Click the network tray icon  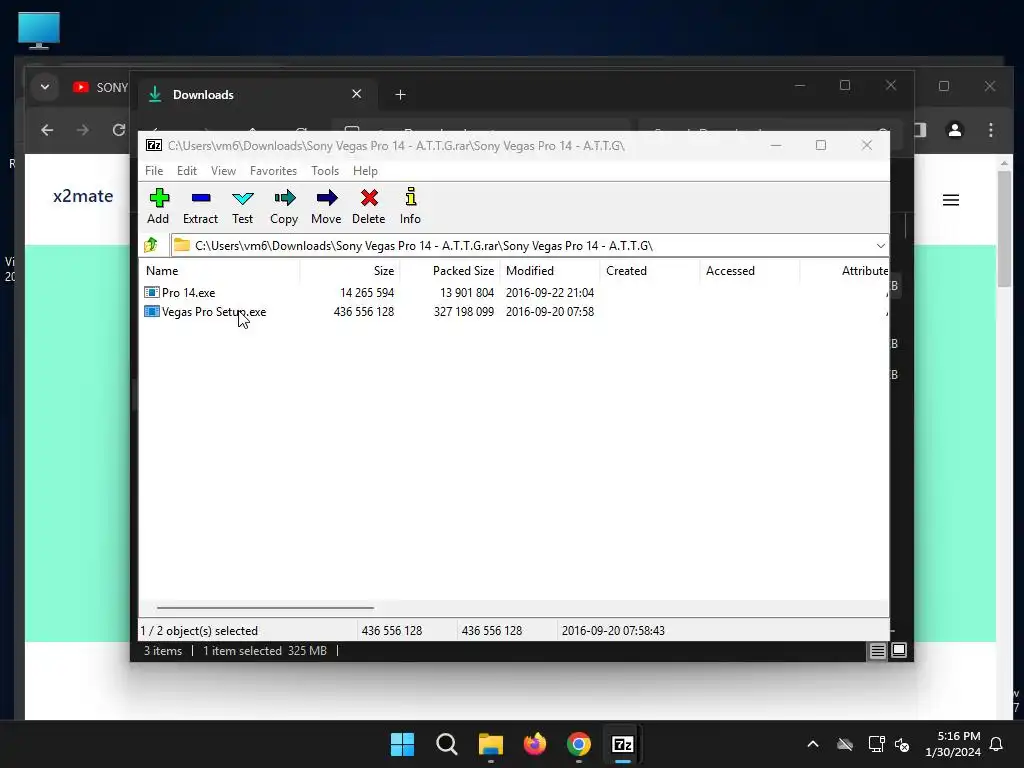tap(876, 744)
